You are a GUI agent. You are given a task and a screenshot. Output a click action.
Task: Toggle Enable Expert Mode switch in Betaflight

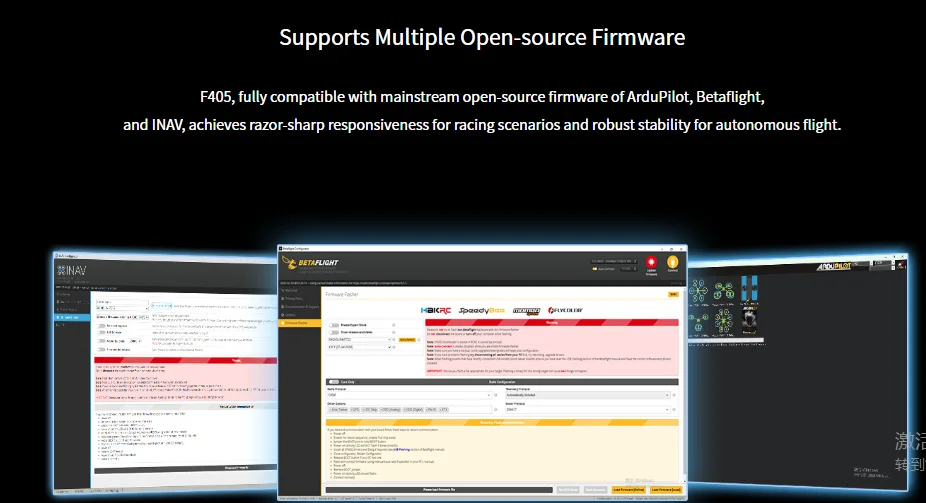point(334,325)
